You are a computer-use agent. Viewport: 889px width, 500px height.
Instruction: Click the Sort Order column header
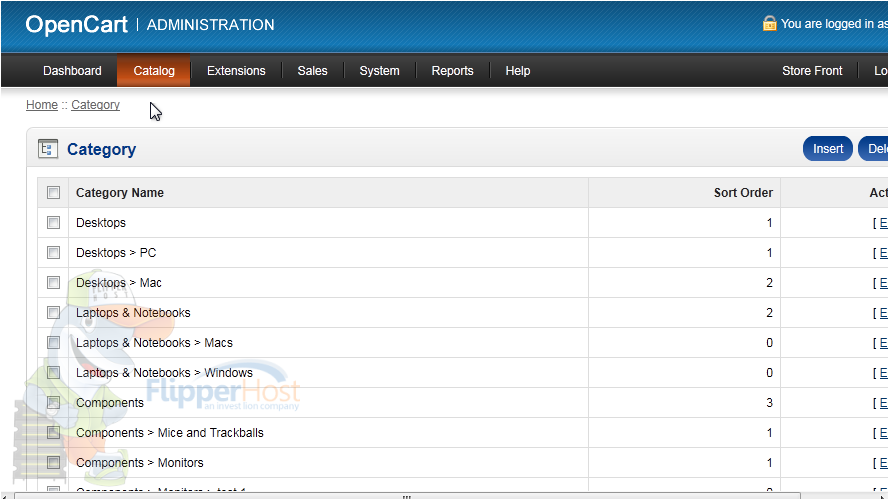coord(743,193)
